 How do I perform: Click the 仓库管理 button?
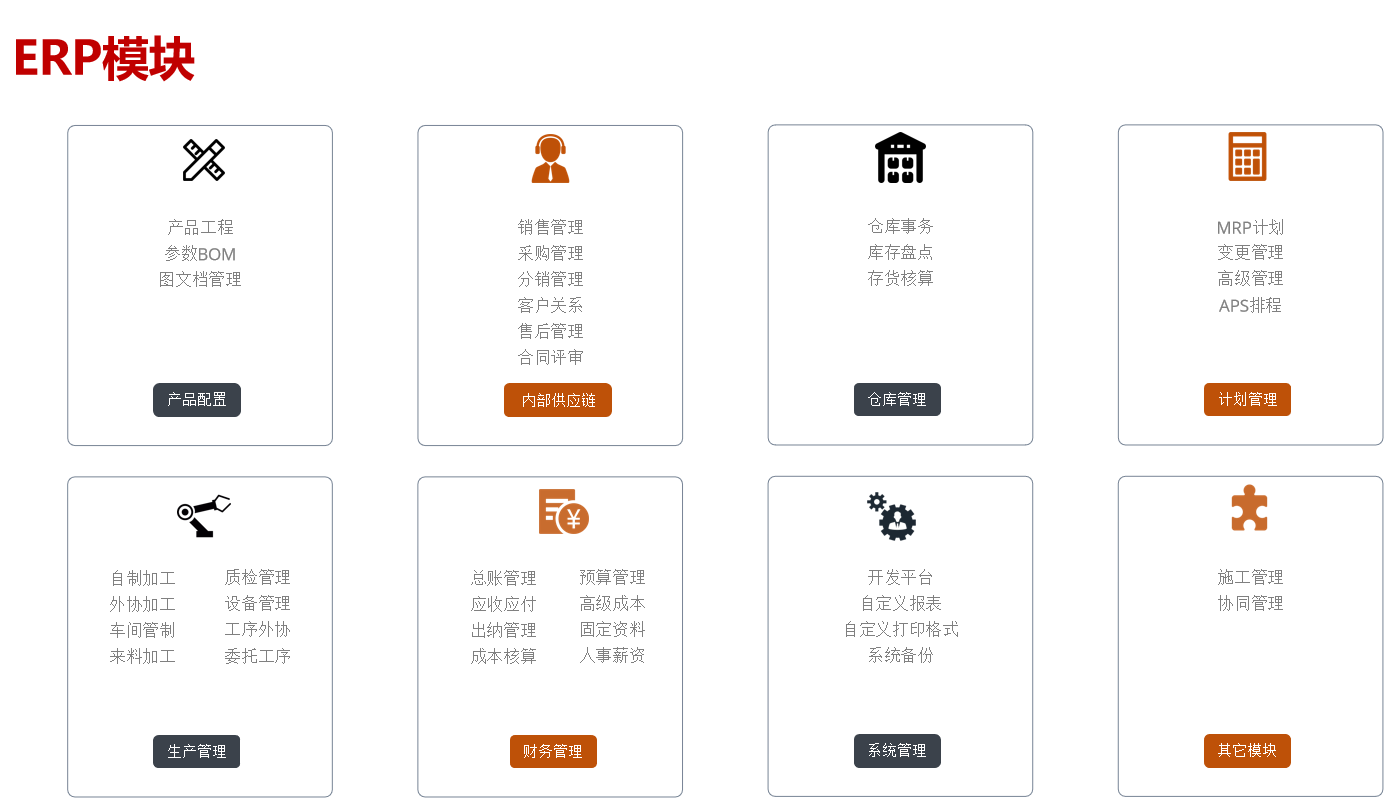tap(897, 399)
